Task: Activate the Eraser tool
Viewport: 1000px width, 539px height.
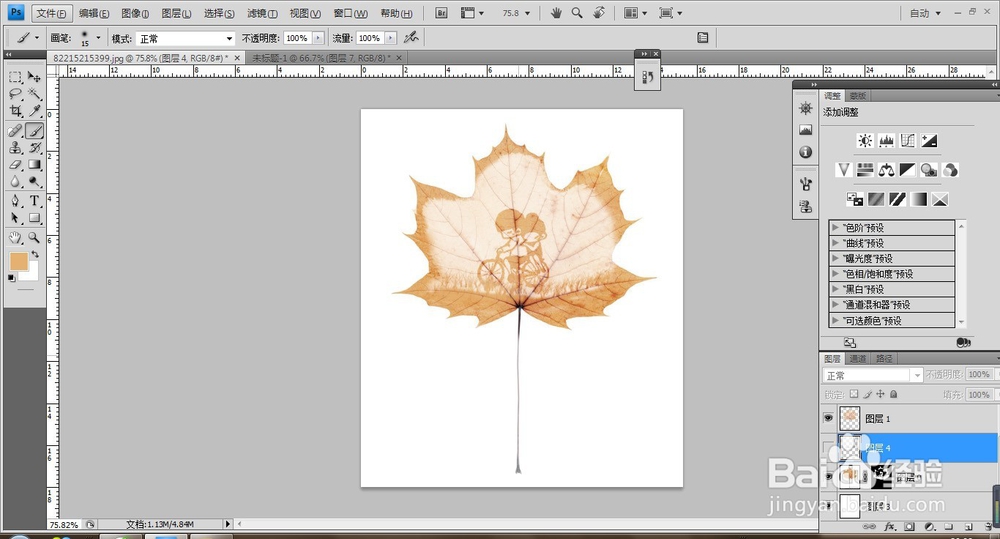Action: pos(15,165)
